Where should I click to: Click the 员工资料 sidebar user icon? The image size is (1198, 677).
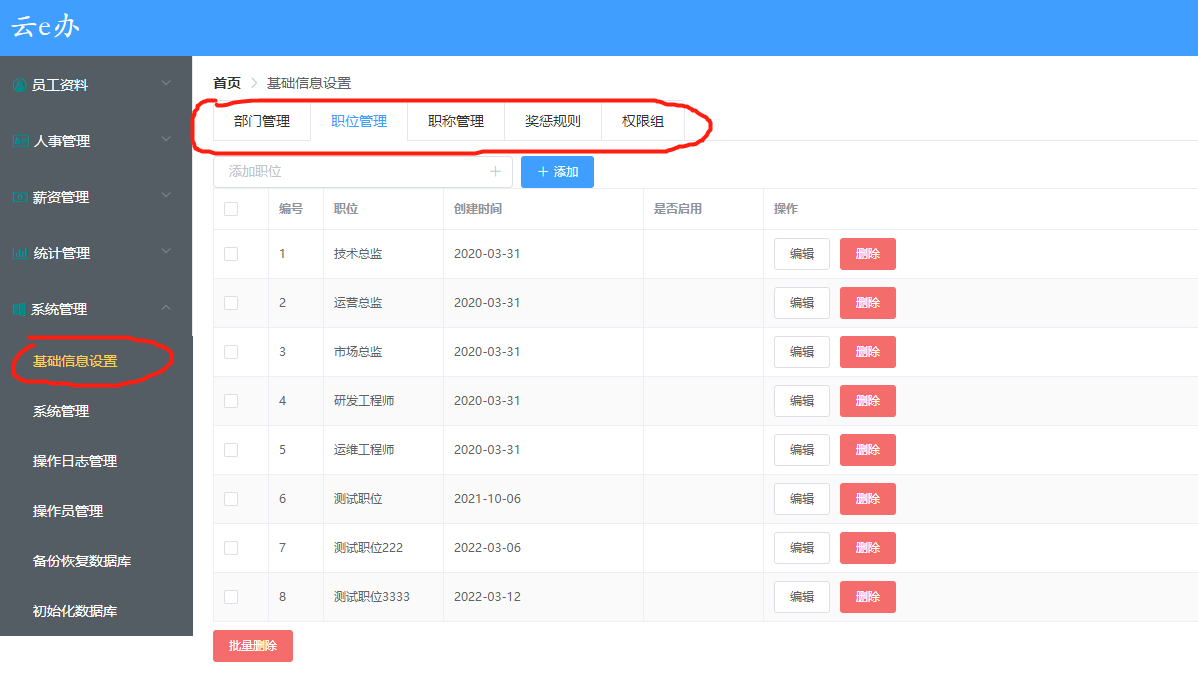click(x=20, y=85)
